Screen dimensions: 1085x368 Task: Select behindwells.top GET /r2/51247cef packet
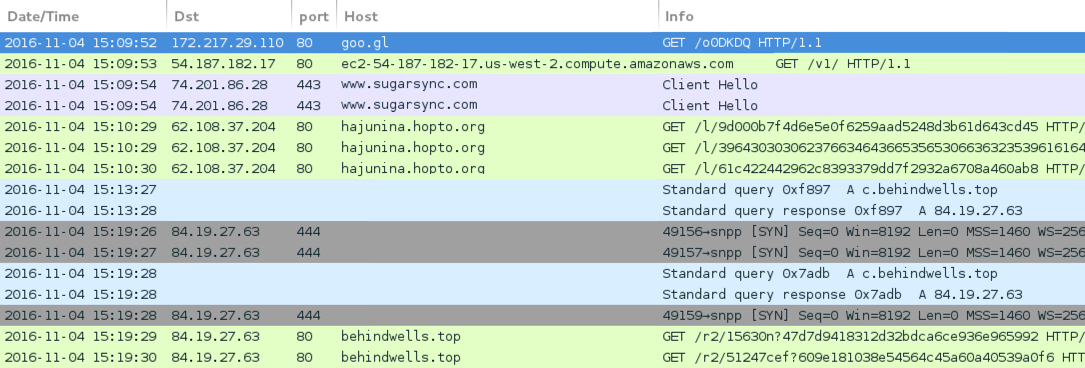[542, 358]
